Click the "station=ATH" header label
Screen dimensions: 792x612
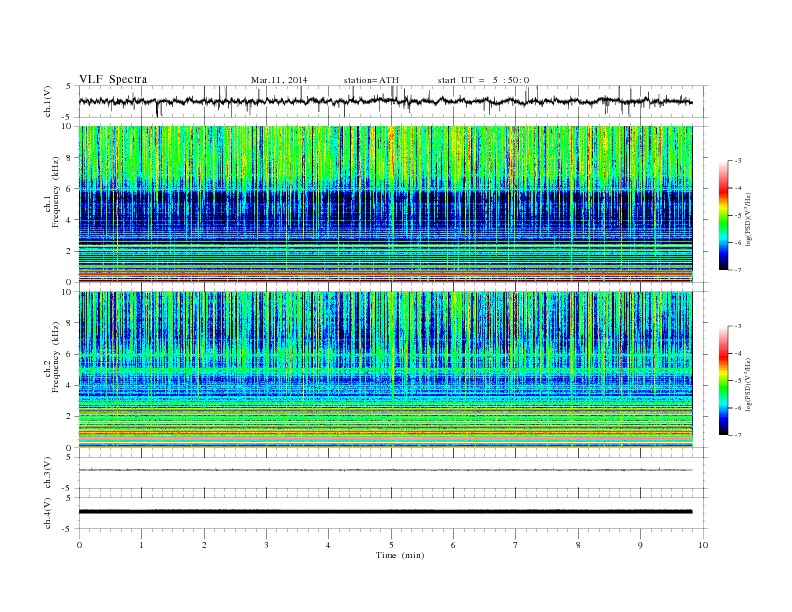[x=371, y=80]
